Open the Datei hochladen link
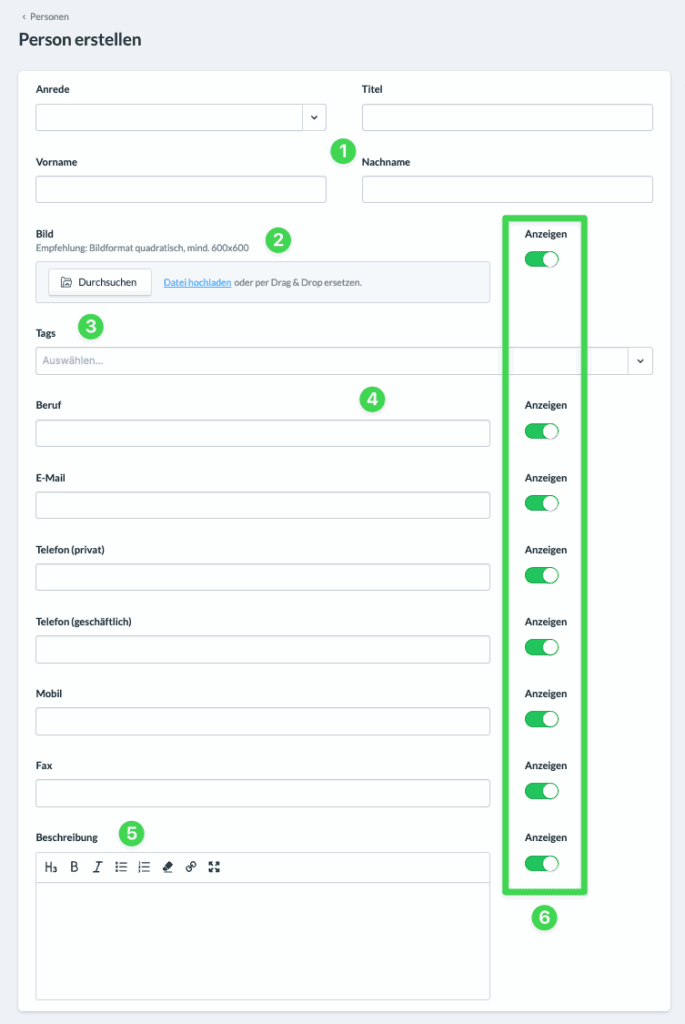 (x=197, y=283)
